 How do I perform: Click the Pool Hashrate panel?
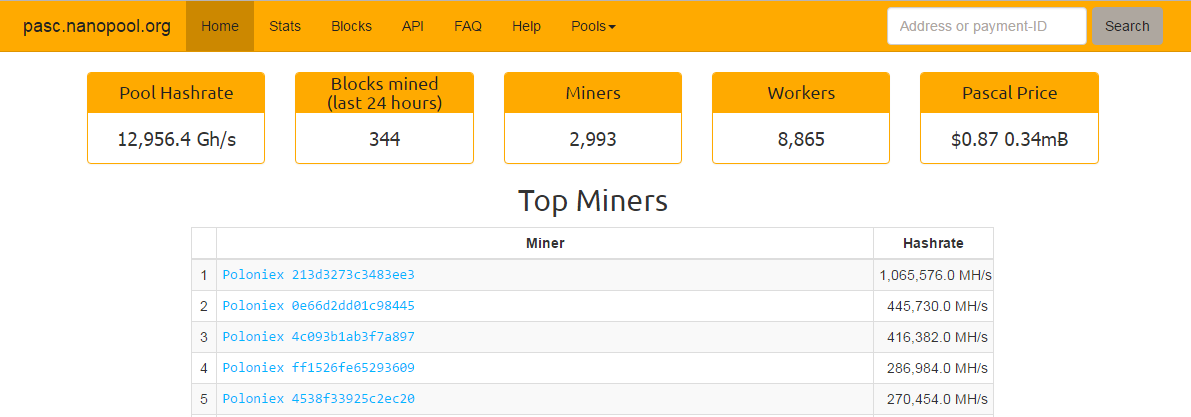click(176, 118)
